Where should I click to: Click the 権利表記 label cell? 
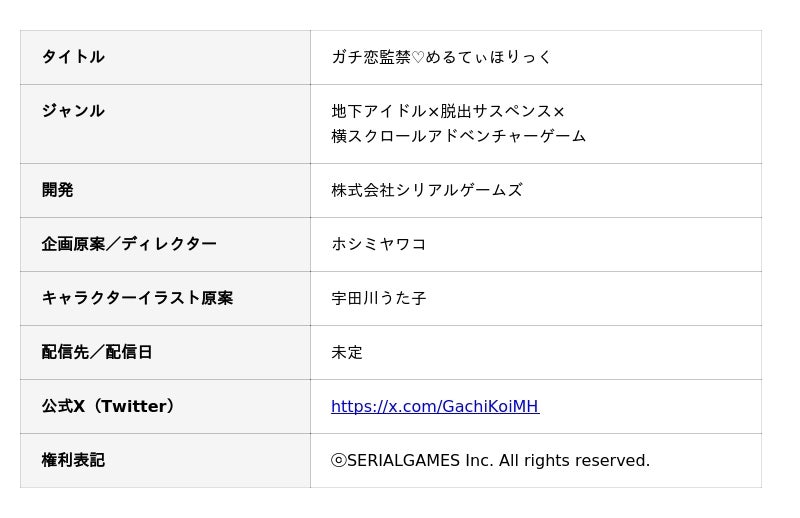73,460
